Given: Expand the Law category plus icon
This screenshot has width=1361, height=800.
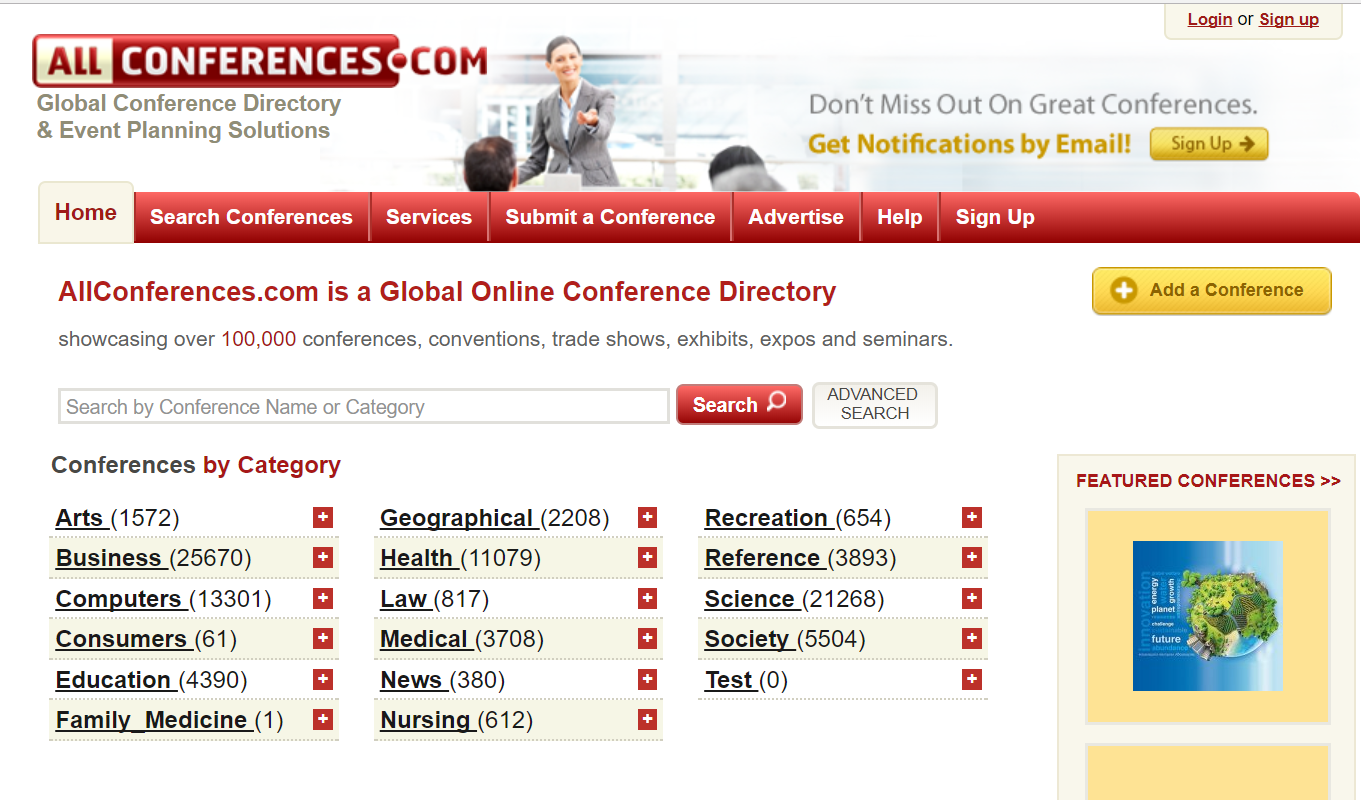Looking at the screenshot, I should coord(648,598).
